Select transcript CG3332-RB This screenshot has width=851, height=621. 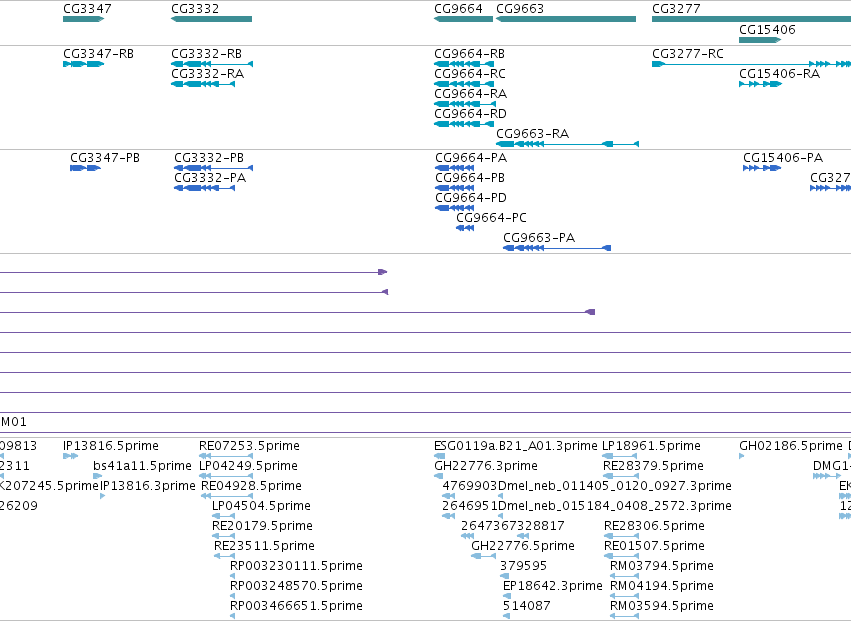(212, 64)
